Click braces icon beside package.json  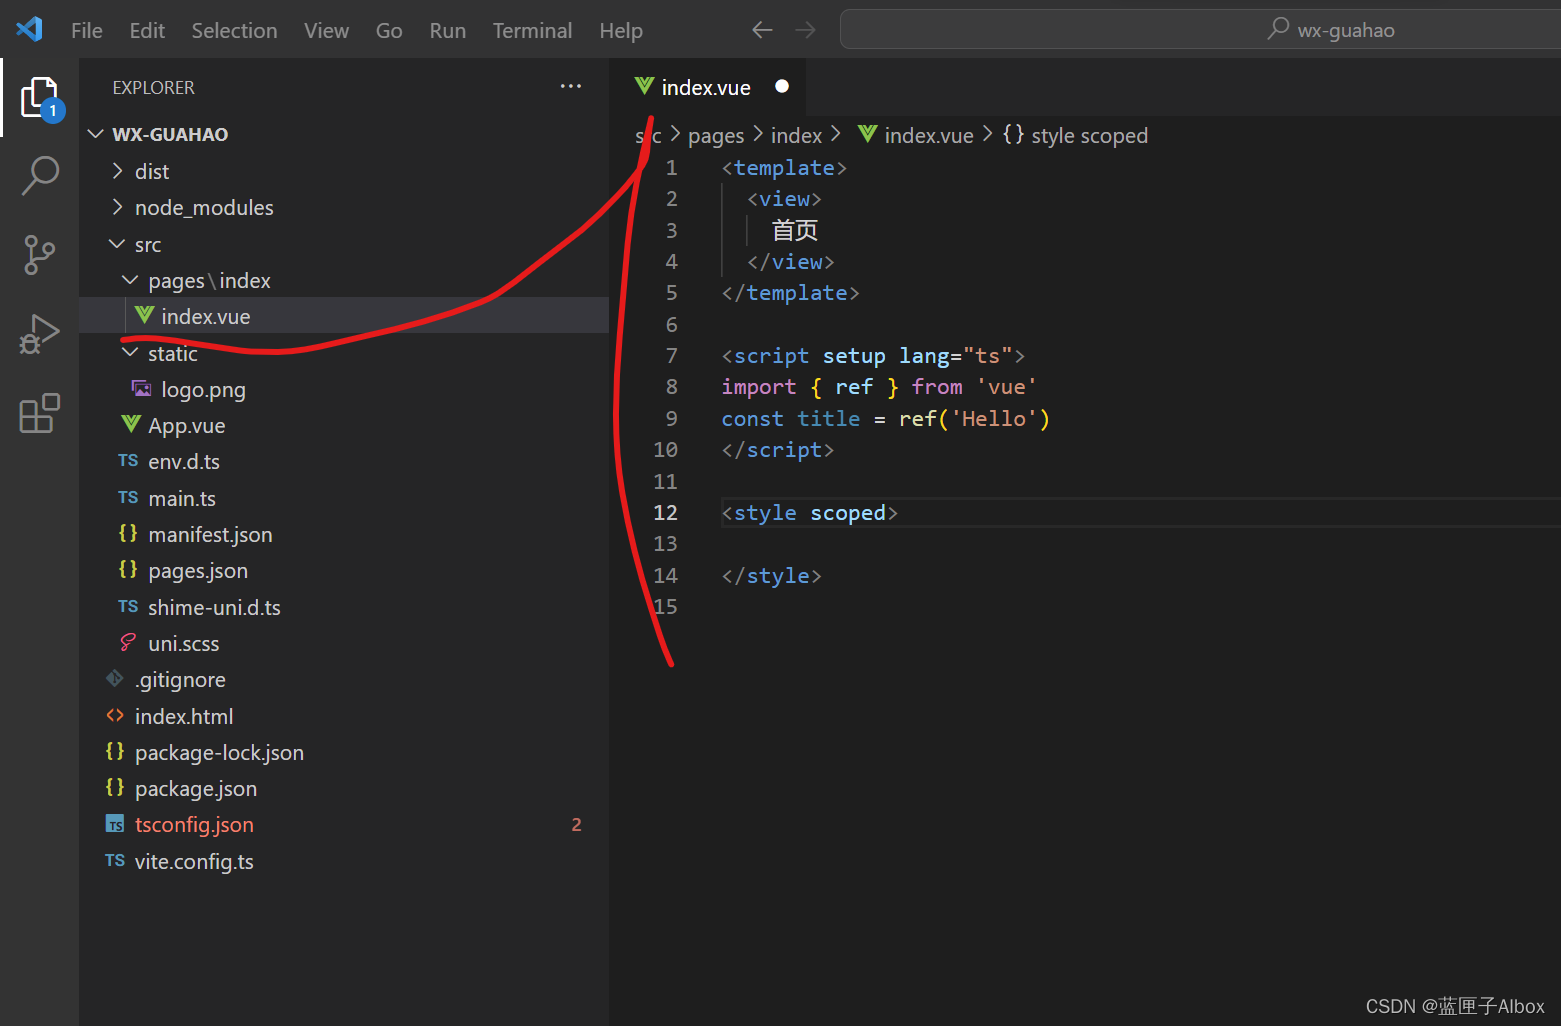115,787
